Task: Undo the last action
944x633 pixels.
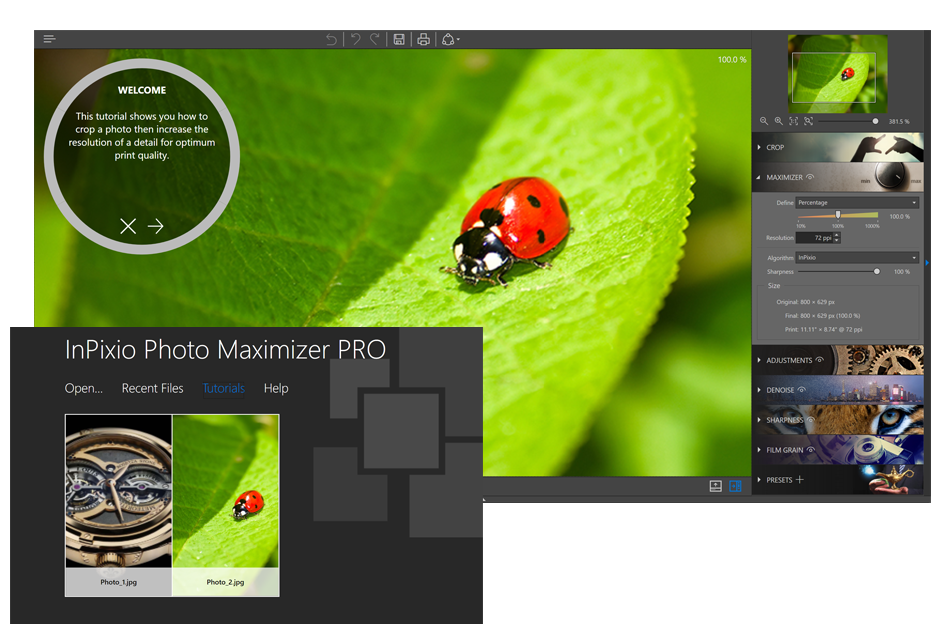Action: coord(356,39)
